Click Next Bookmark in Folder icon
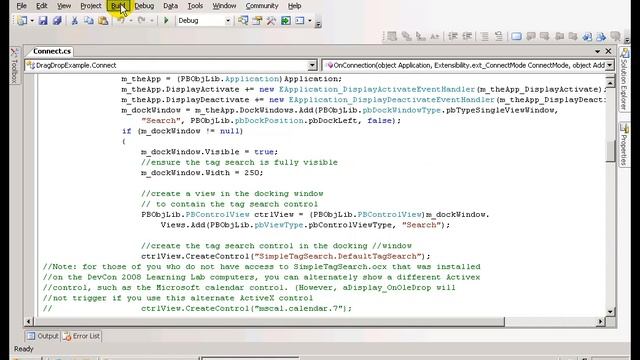This screenshot has height=360, width=640. click(573, 36)
